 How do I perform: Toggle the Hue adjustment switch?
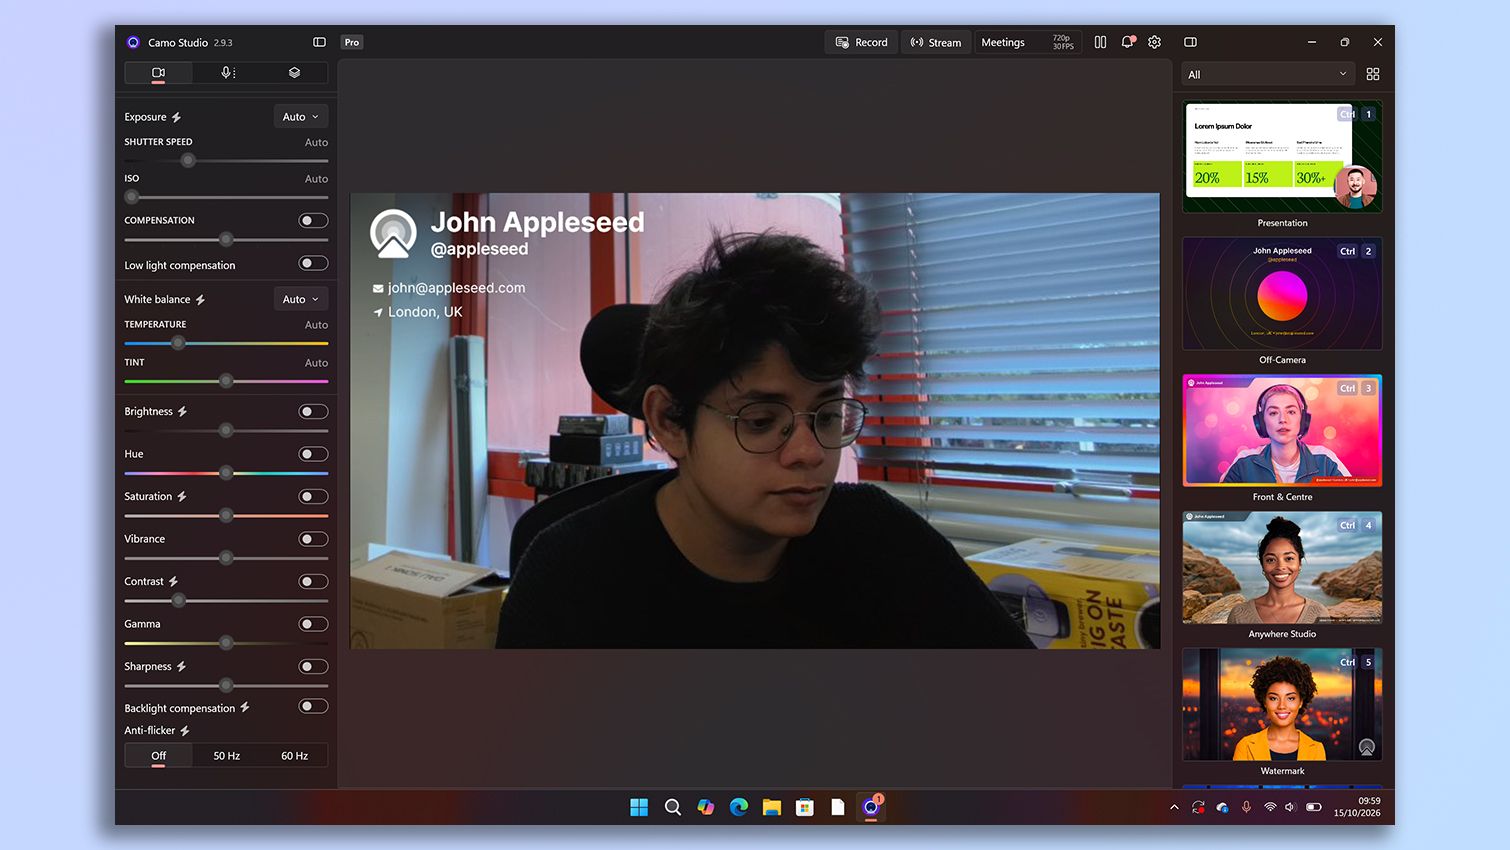tap(313, 454)
